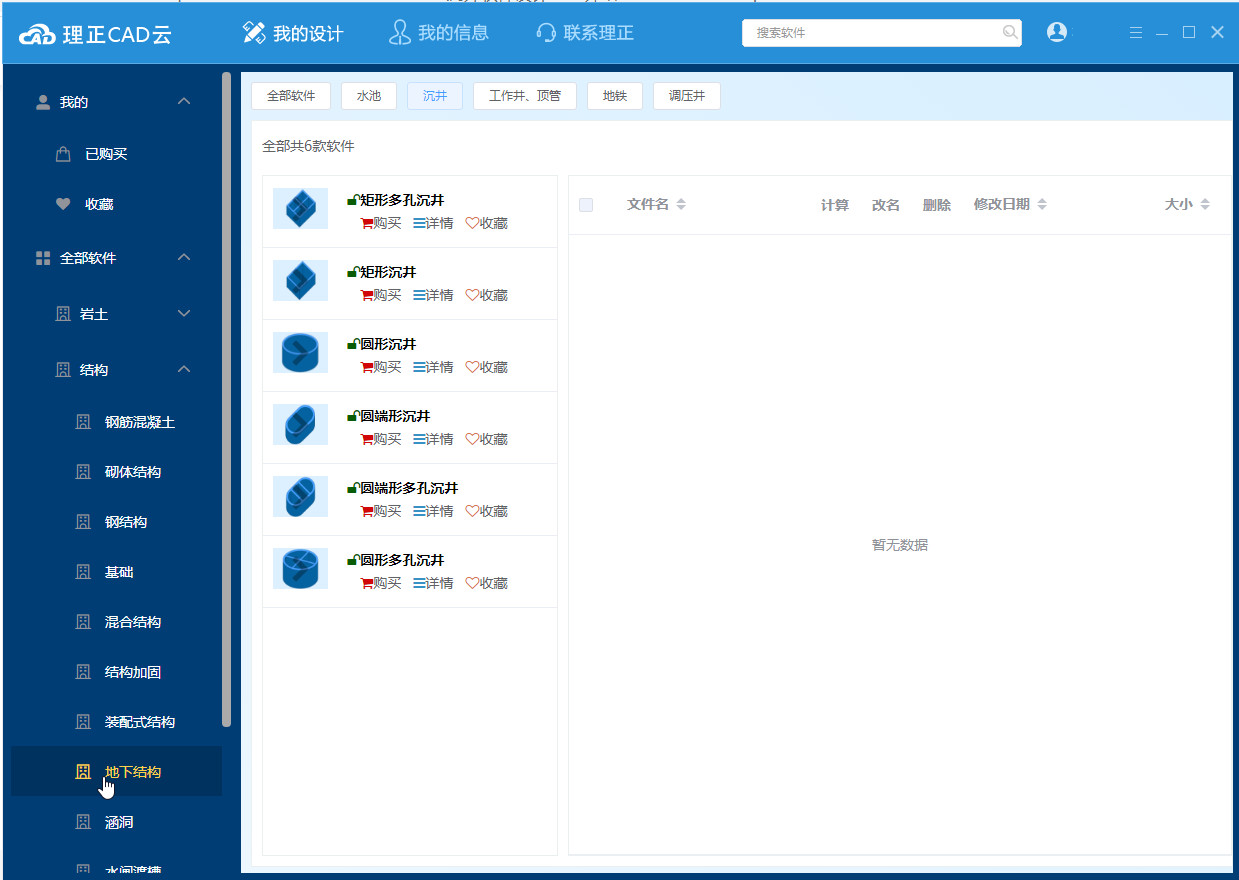
Task: Favorite 圆端形多孔沉井 with heart 收藏
Action: pos(487,511)
